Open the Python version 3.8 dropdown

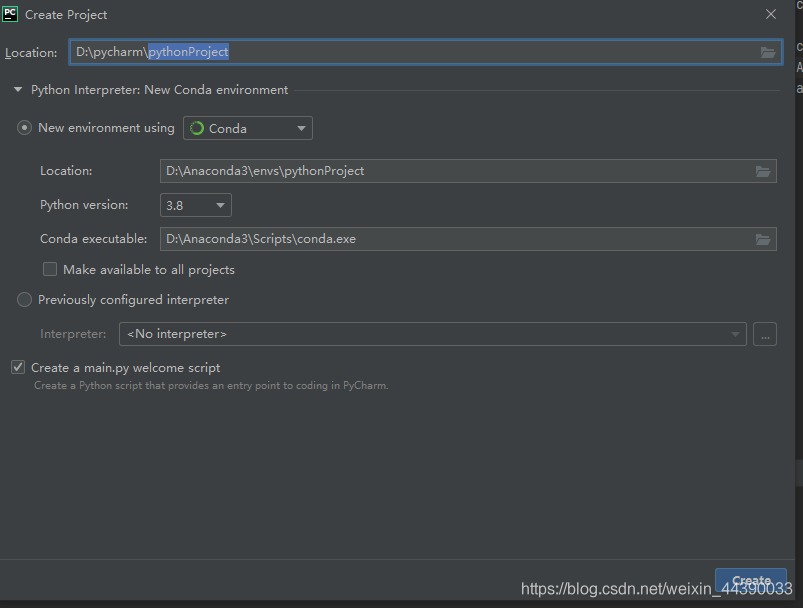tap(196, 205)
